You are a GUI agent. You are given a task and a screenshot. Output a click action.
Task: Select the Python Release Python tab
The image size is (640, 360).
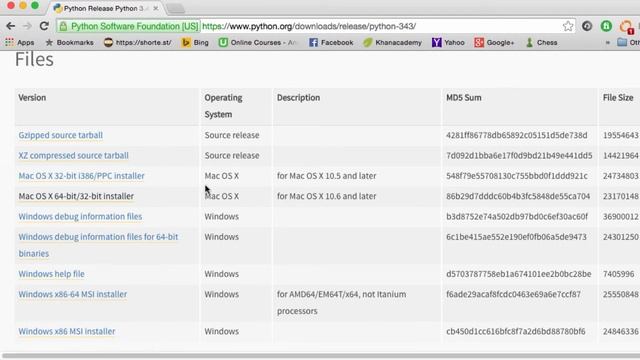pyautogui.click(x=104, y=8)
